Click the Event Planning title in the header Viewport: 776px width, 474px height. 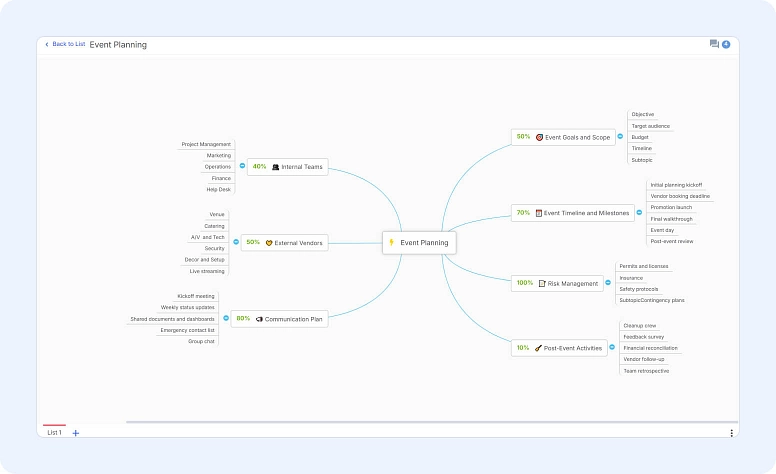click(118, 45)
